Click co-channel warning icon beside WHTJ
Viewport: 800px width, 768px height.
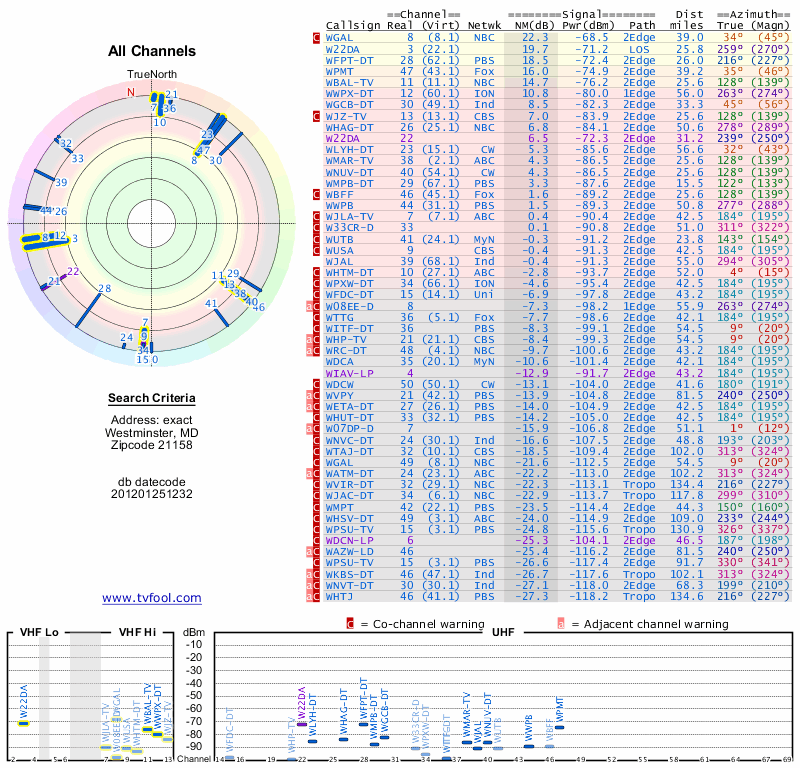coord(317,596)
